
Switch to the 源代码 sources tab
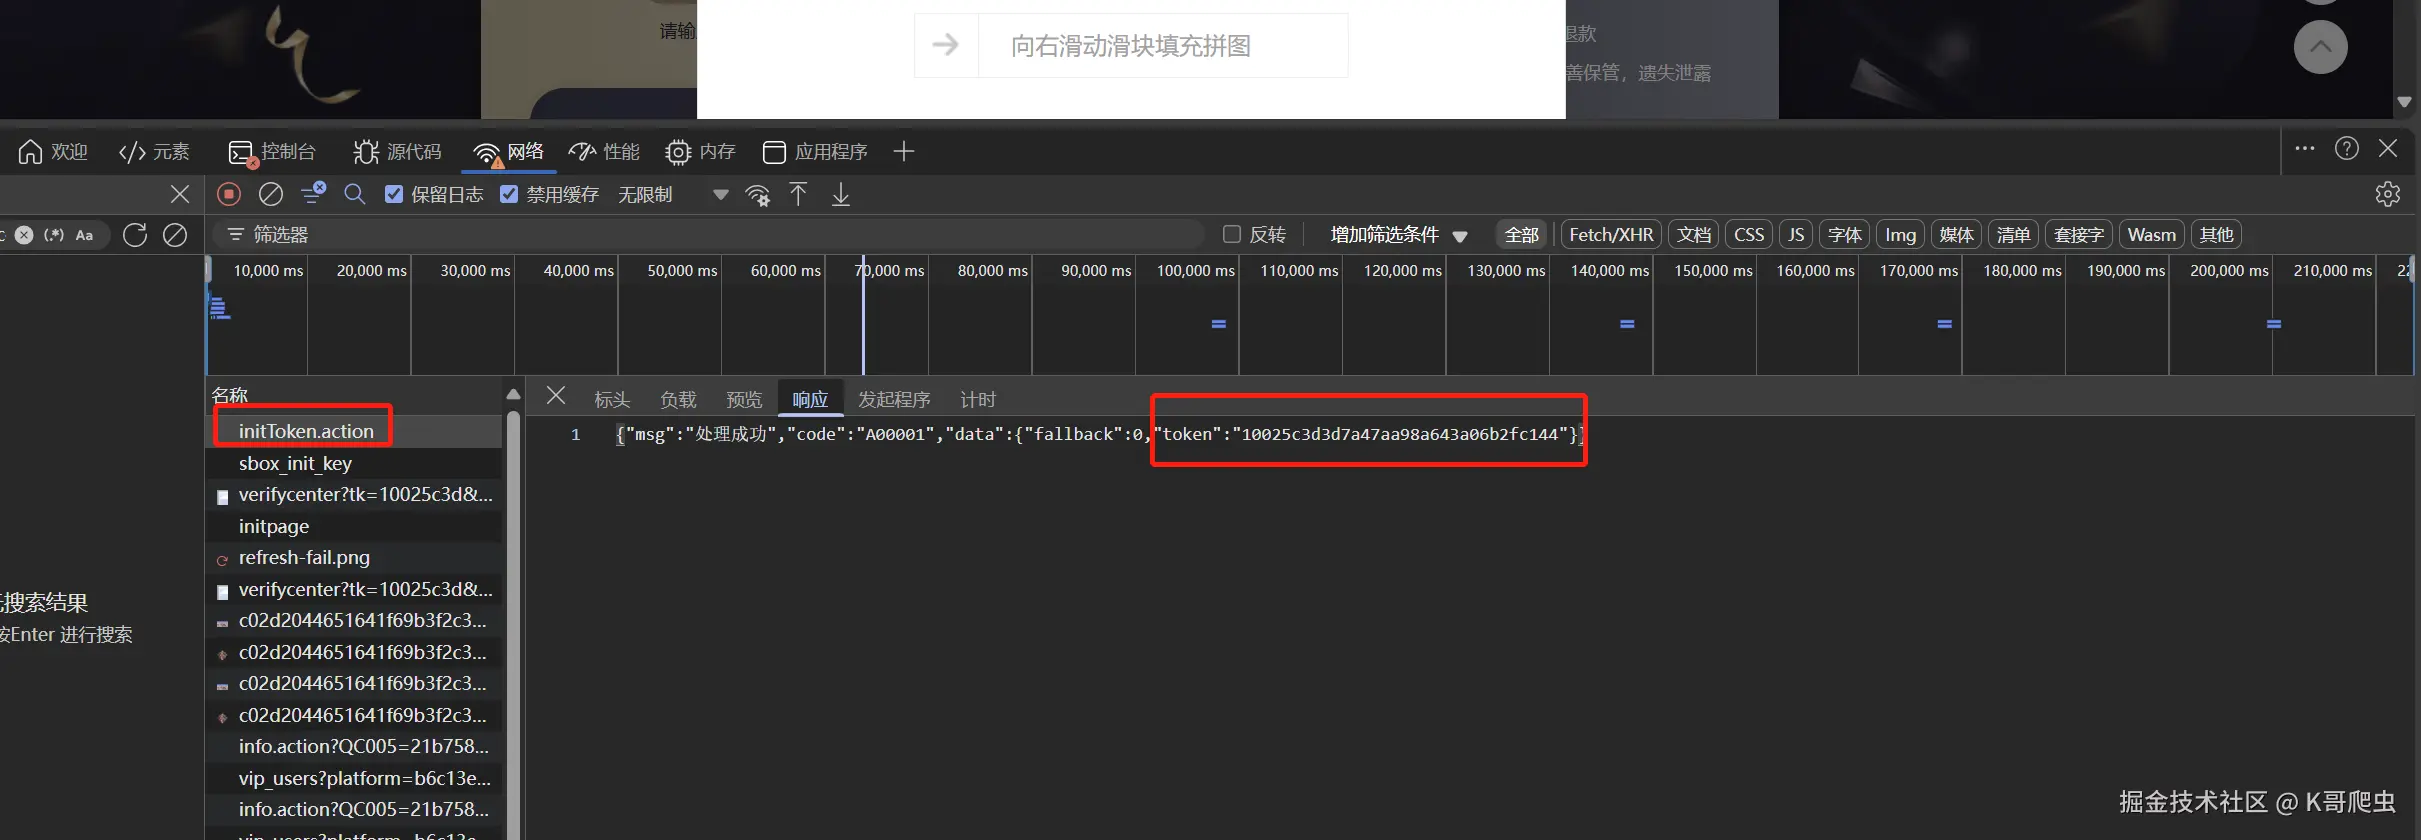click(x=397, y=152)
